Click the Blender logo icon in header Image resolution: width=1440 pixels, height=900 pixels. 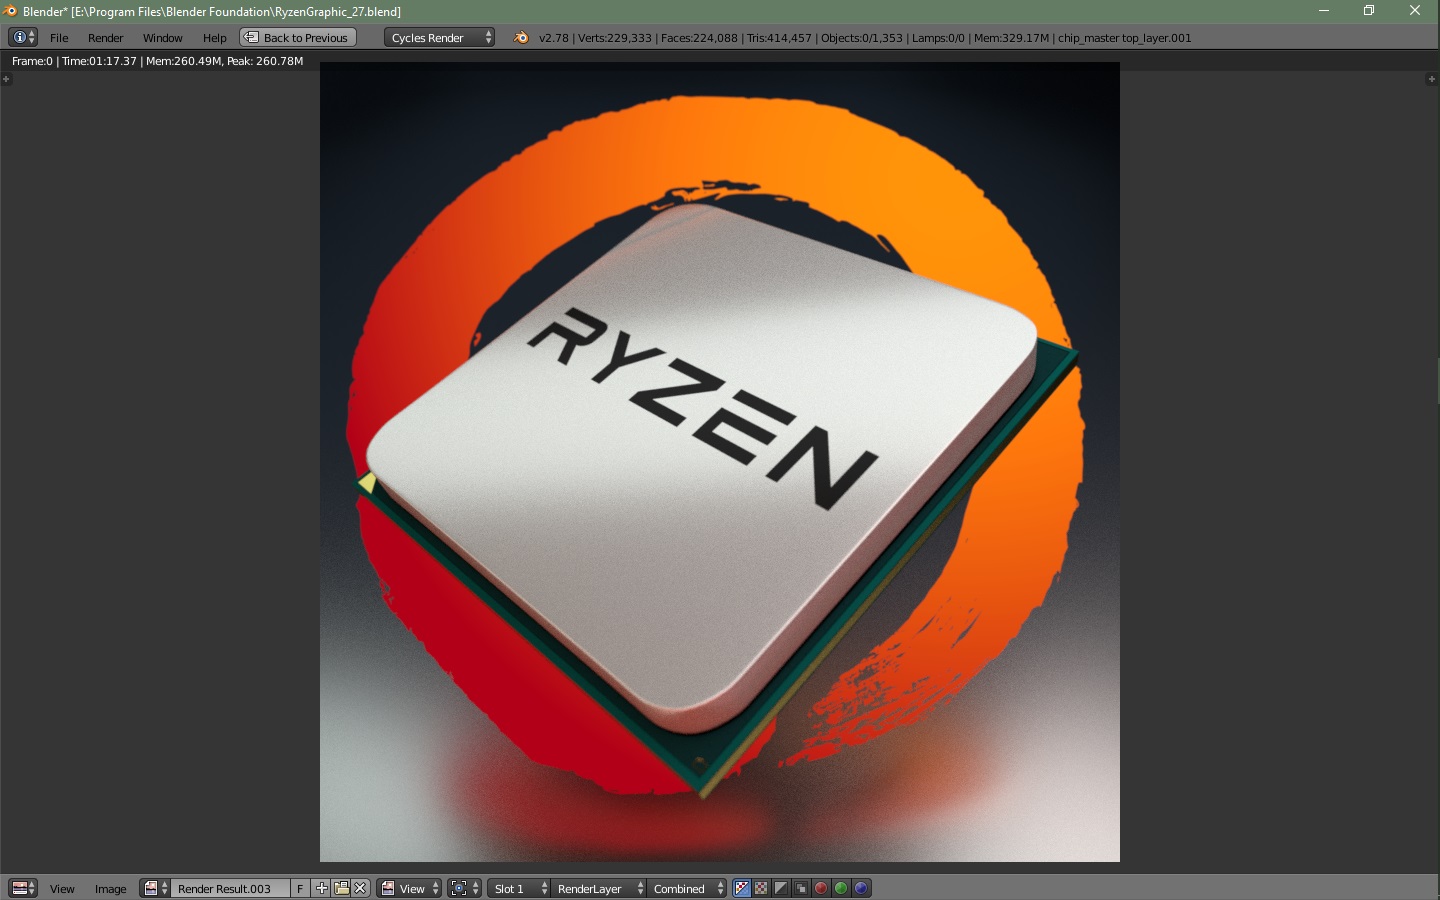(x=521, y=37)
